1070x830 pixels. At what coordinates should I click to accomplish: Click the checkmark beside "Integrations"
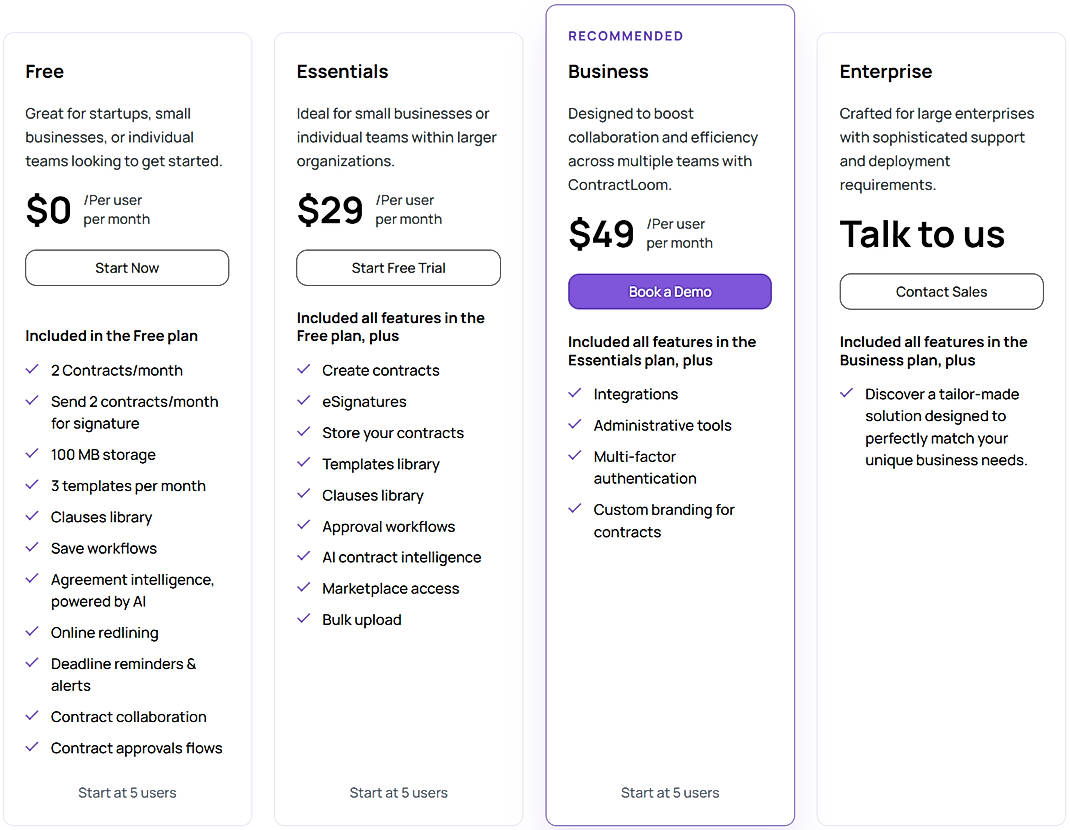(x=575, y=394)
